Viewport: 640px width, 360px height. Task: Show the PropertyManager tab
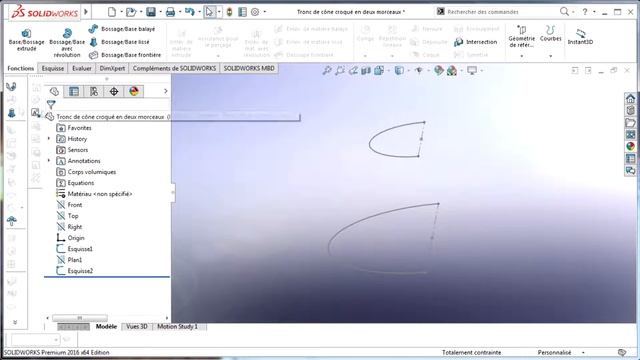(x=74, y=91)
